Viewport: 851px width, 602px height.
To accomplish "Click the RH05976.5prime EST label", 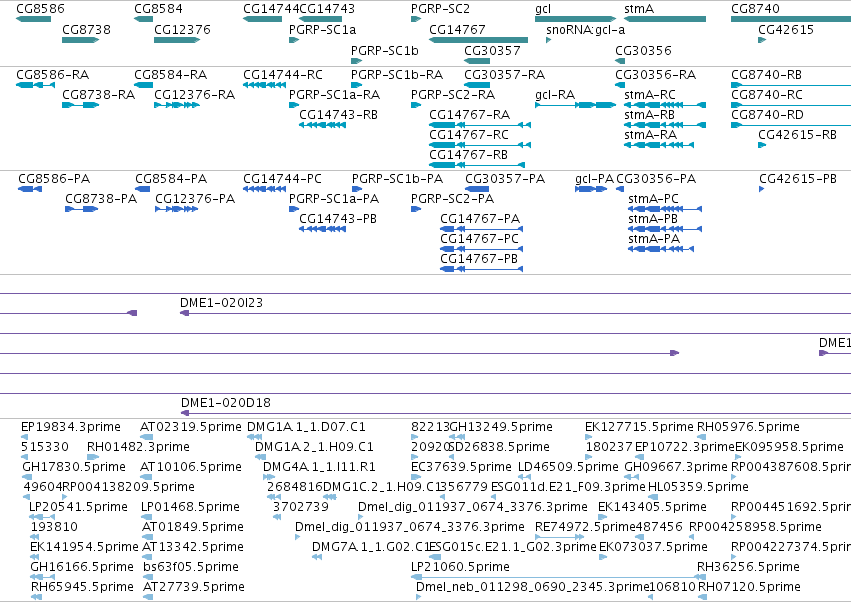I will tap(748, 427).
